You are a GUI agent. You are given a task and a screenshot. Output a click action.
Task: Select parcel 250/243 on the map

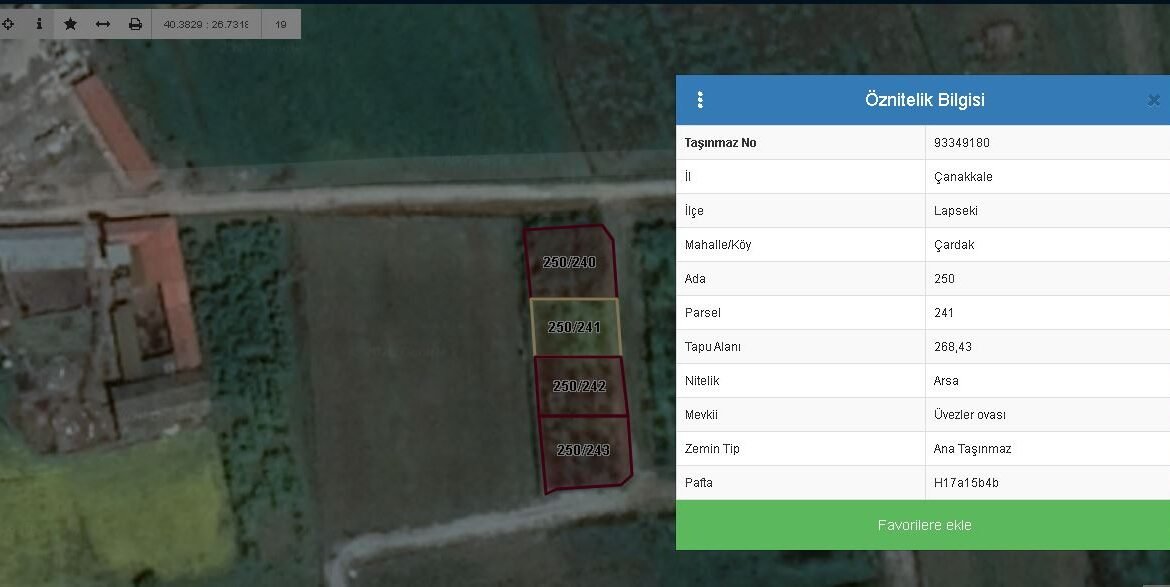pyautogui.click(x=583, y=451)
